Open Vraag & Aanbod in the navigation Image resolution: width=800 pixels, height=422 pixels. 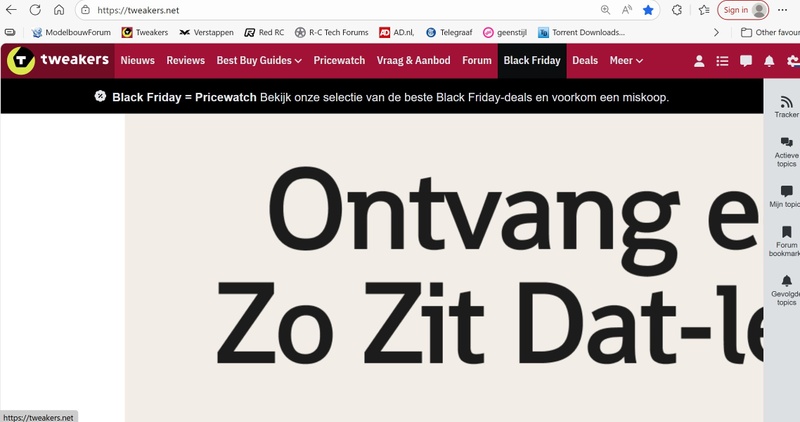pos(414,60)
